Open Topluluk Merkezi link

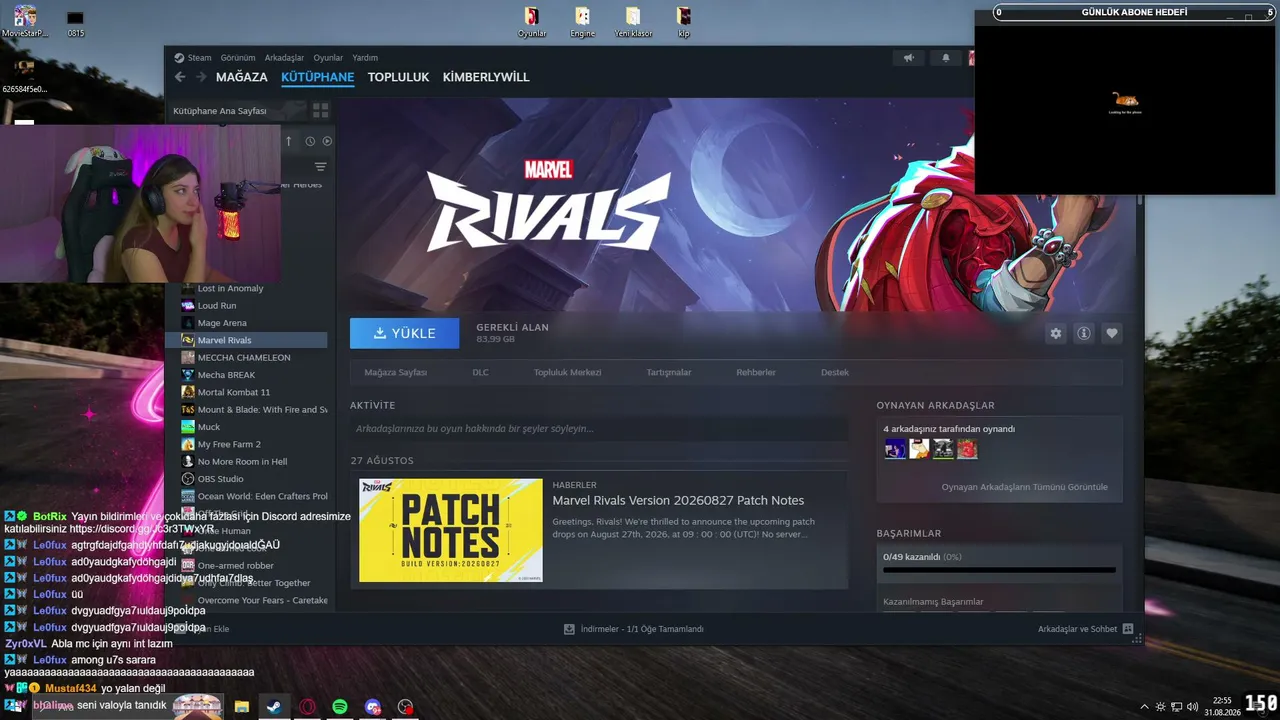pos(567,372)
